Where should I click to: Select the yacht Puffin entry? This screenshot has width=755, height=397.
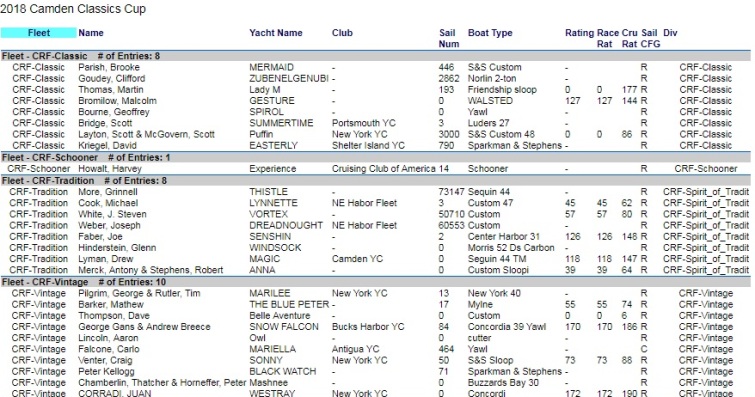click(376, 134)
